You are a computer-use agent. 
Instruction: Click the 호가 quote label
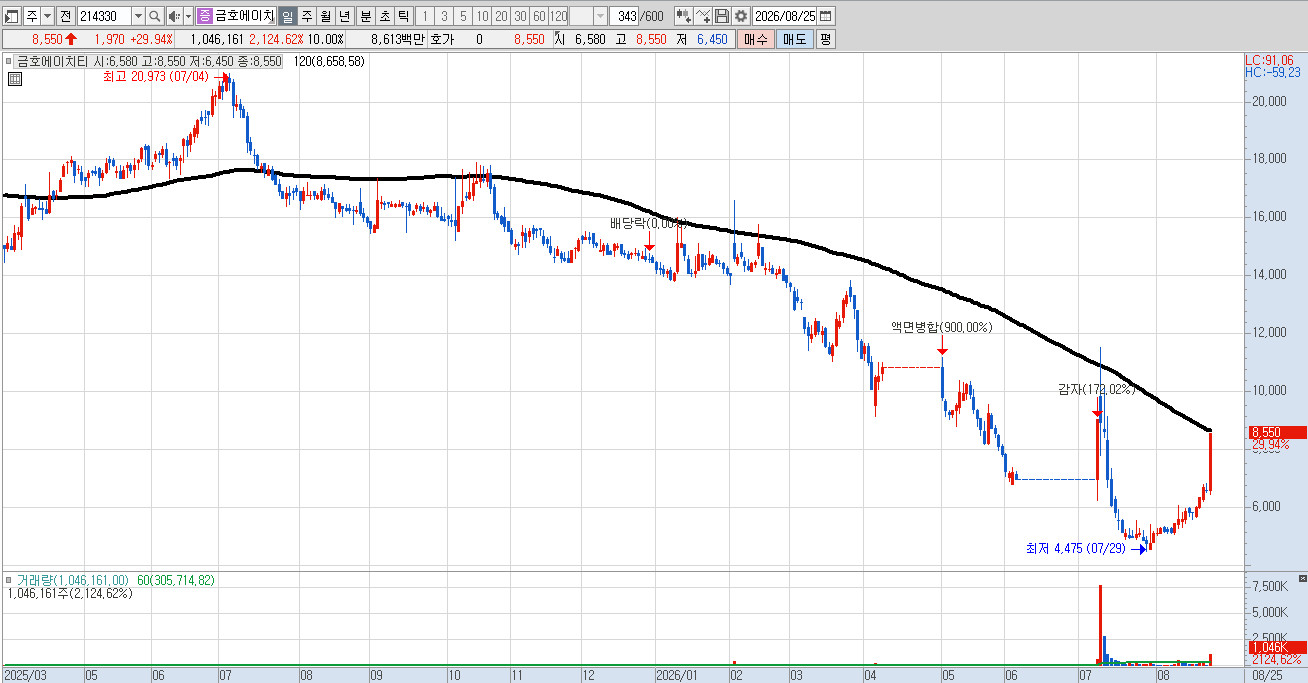point(442,39)
